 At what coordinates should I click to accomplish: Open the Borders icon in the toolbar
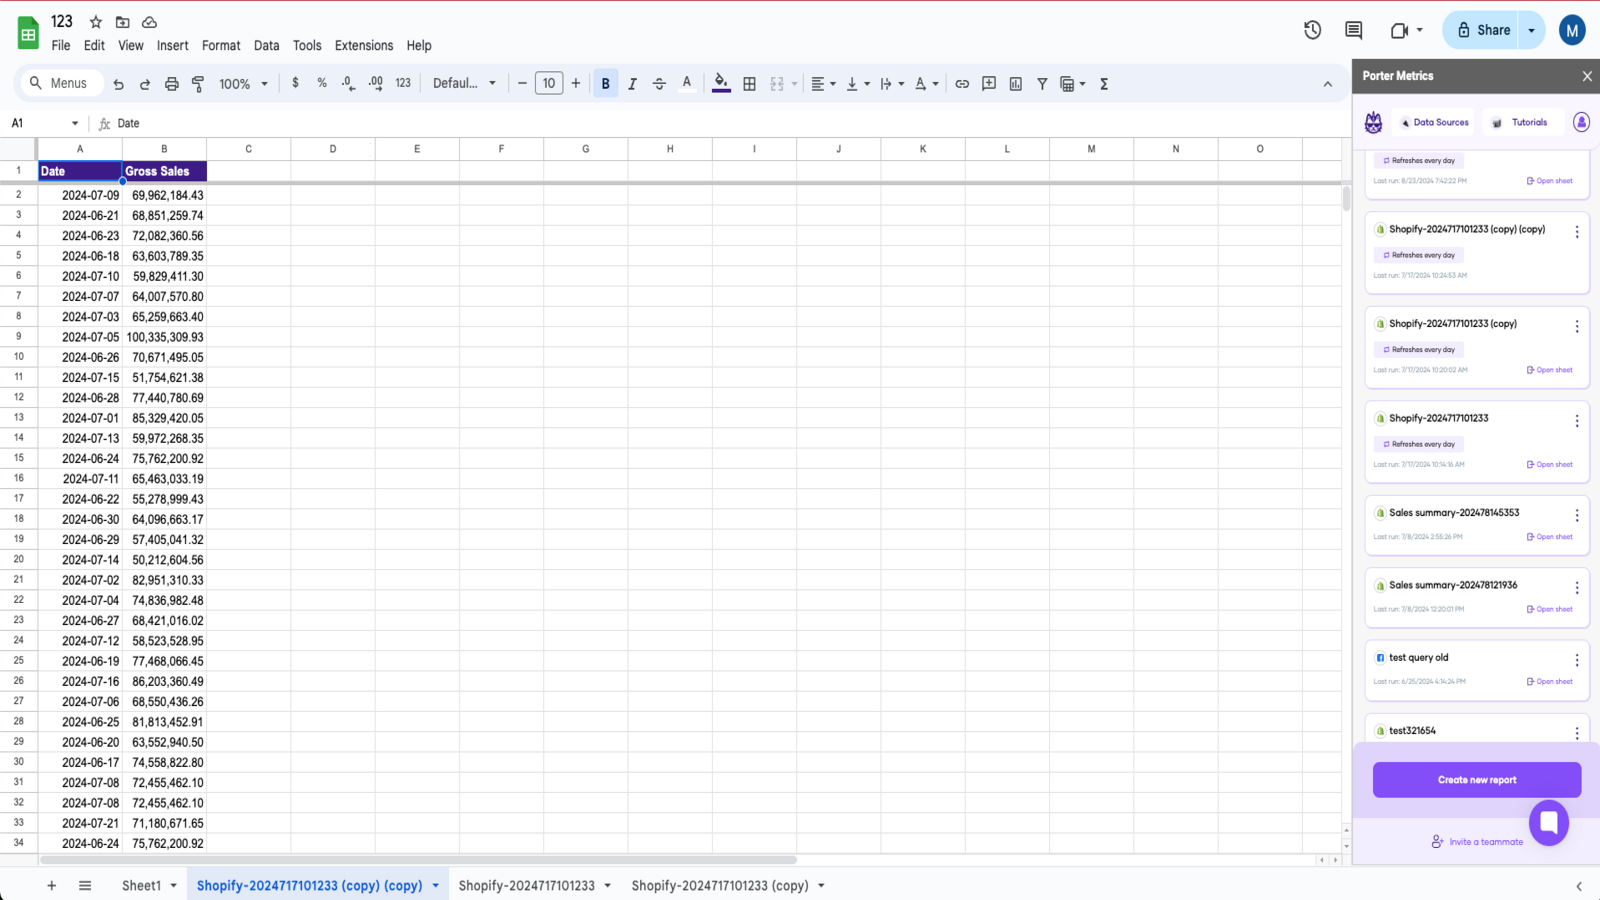tap(749, 84)
